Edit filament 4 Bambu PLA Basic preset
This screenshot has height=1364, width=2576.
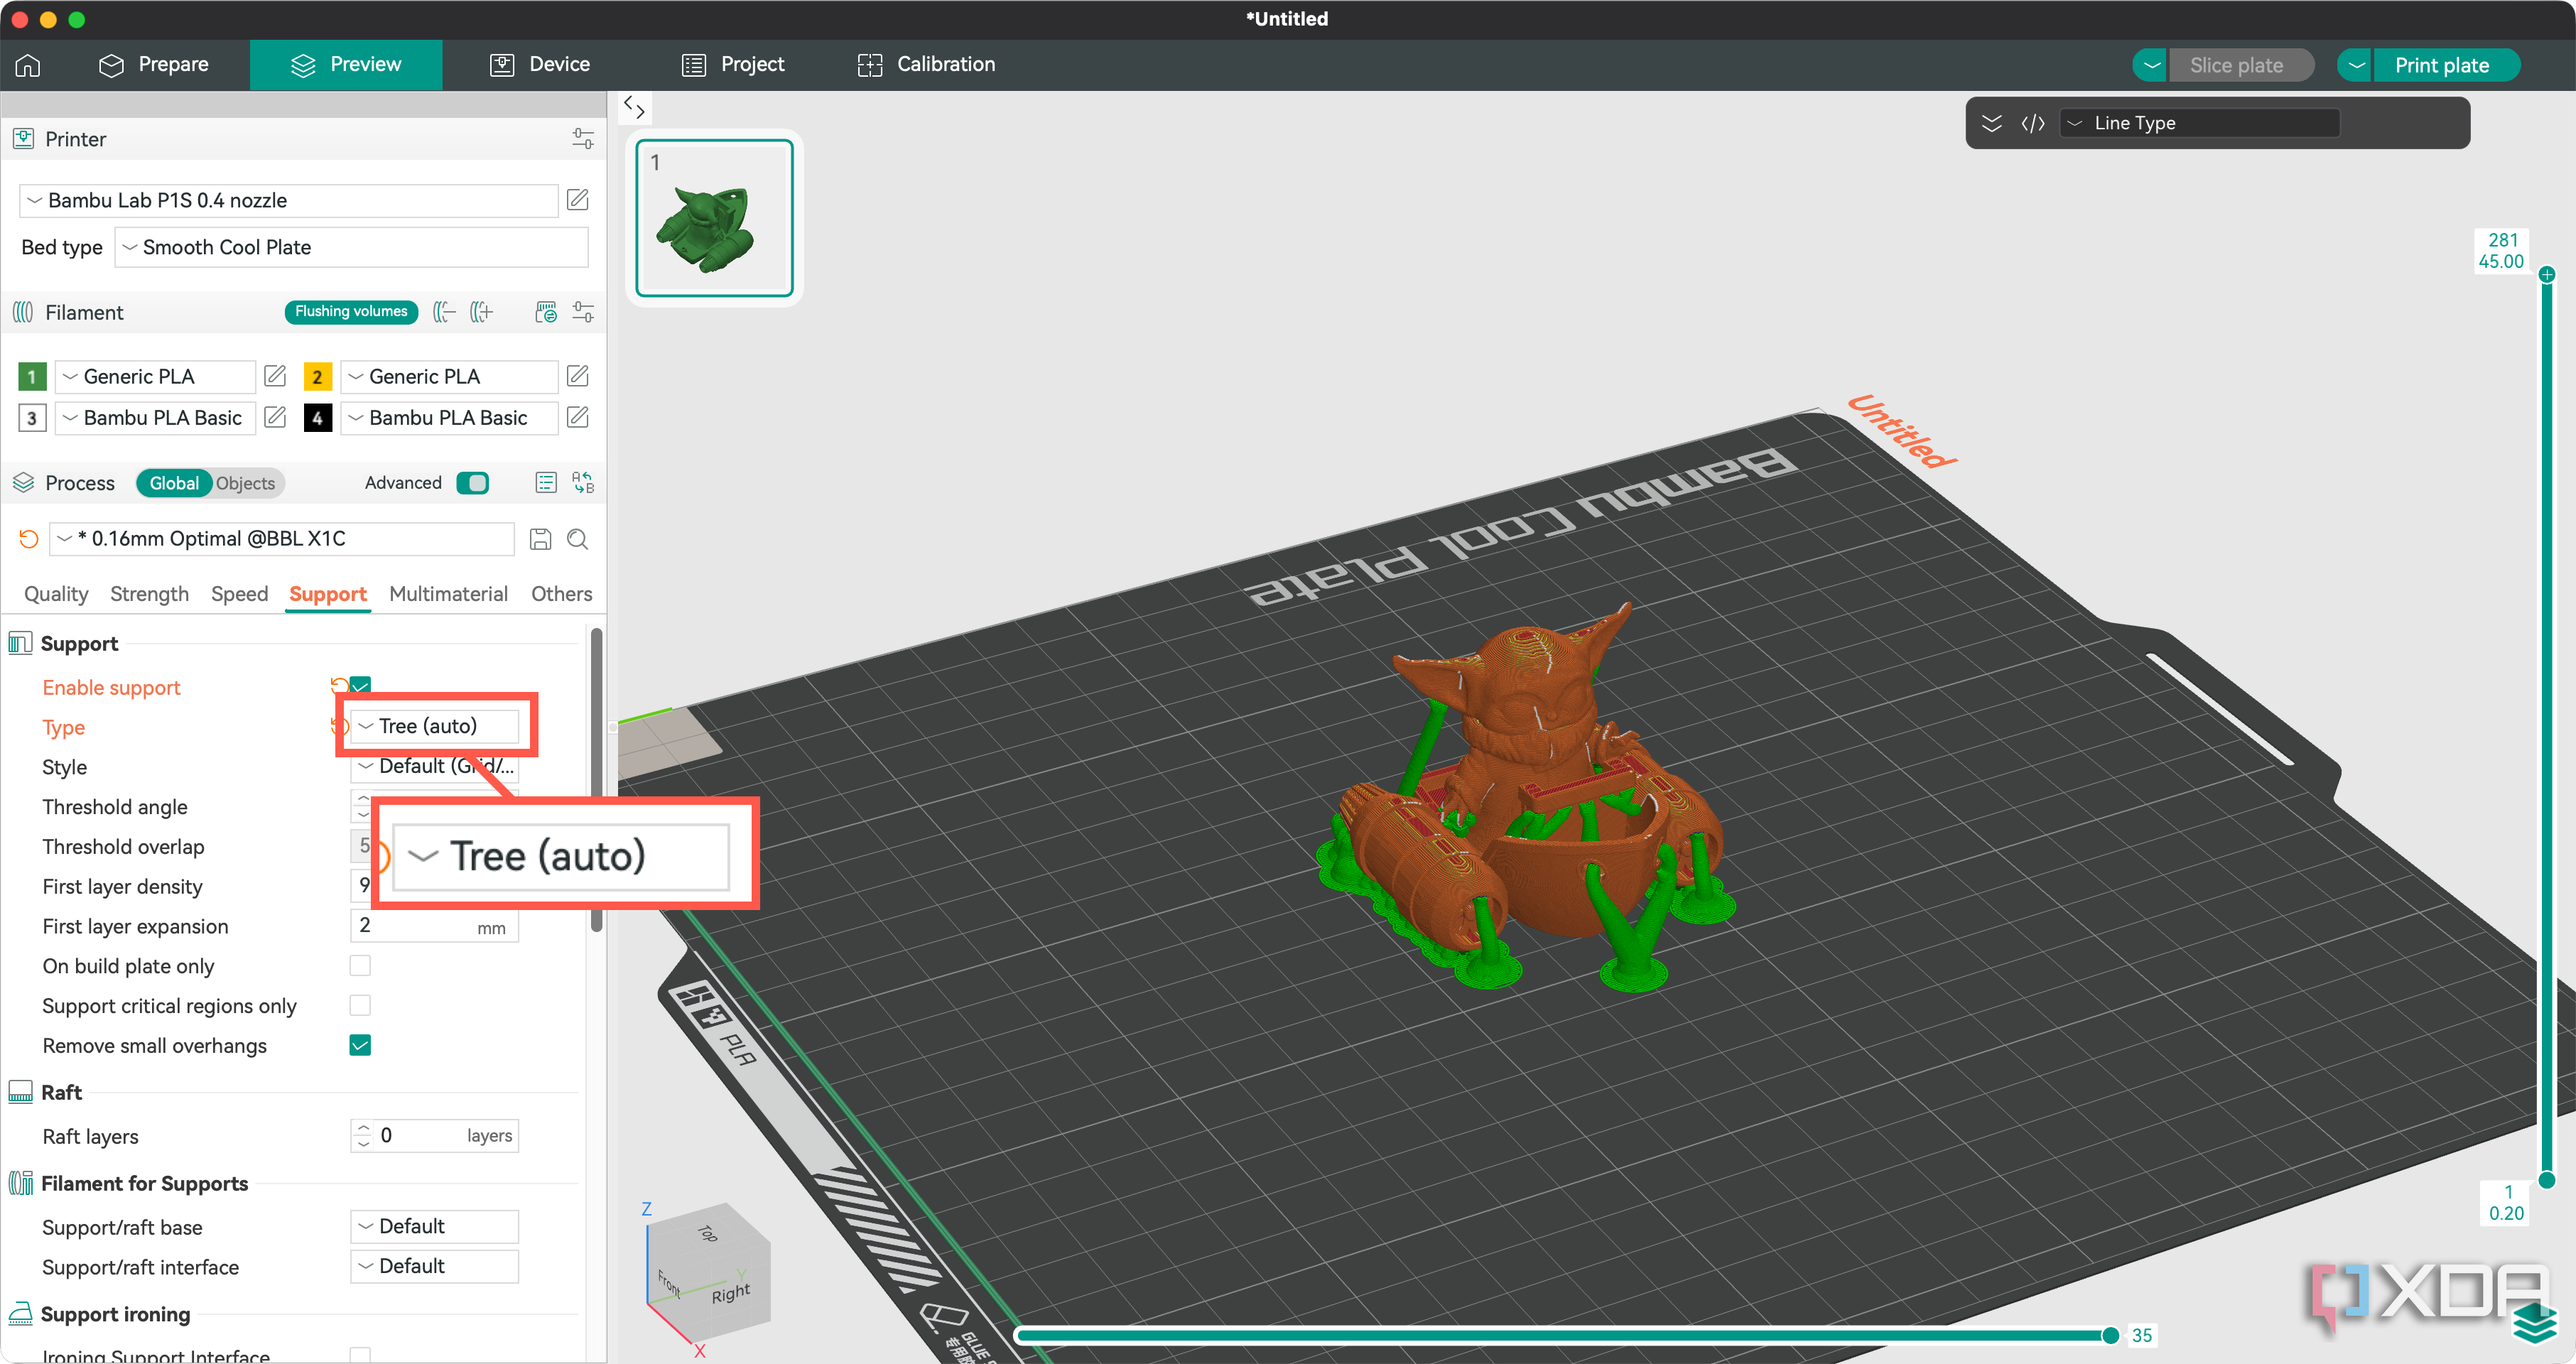click(x=577, y=417)
